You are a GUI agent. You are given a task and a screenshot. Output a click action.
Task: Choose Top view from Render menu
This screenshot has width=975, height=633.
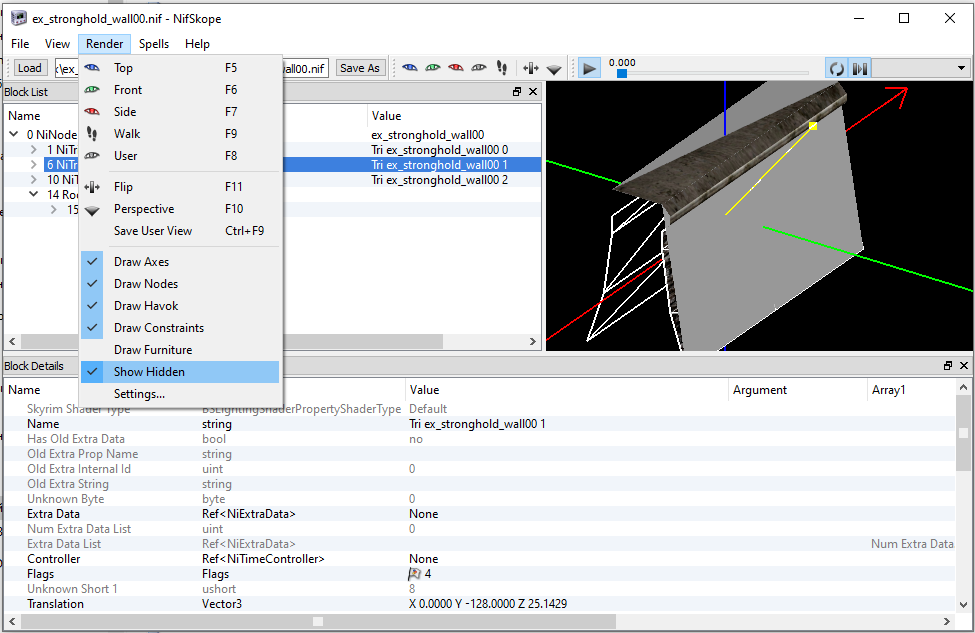click(x=180, y=68)
